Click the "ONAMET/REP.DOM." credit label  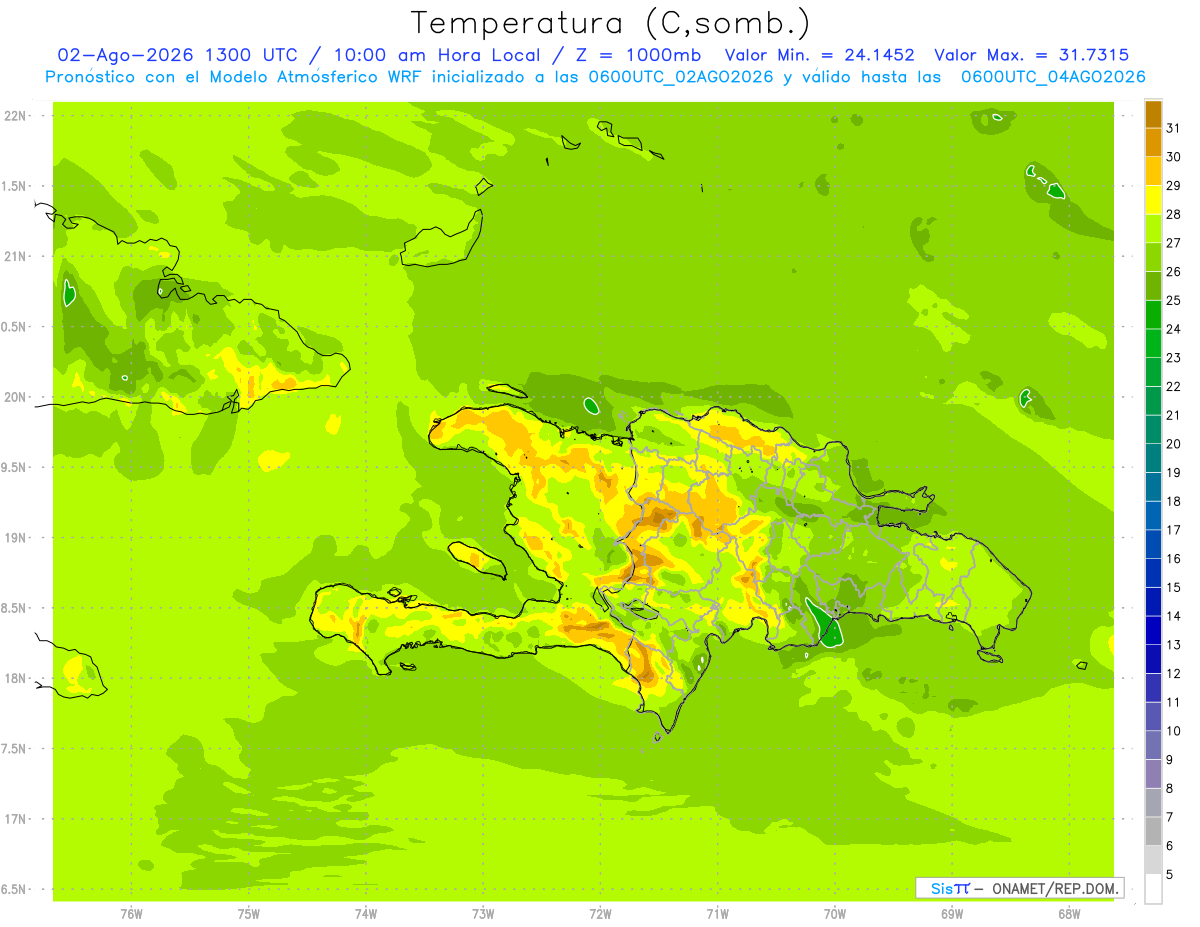point(1056,888)
